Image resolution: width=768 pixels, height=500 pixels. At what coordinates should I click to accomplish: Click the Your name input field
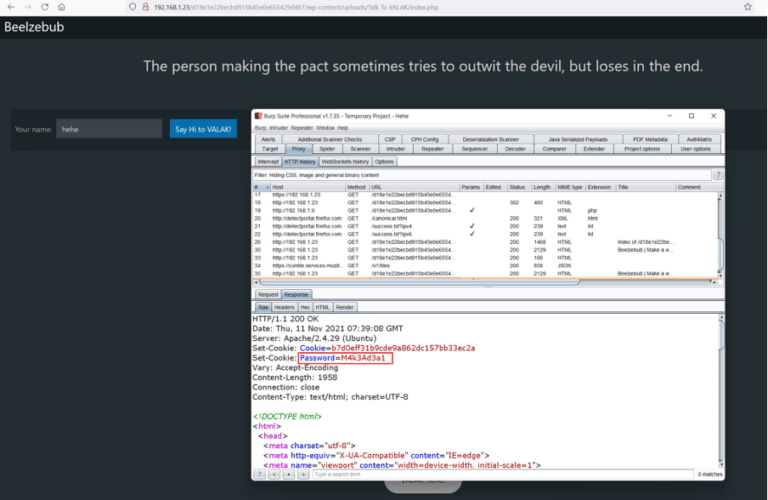pos(108,129)
